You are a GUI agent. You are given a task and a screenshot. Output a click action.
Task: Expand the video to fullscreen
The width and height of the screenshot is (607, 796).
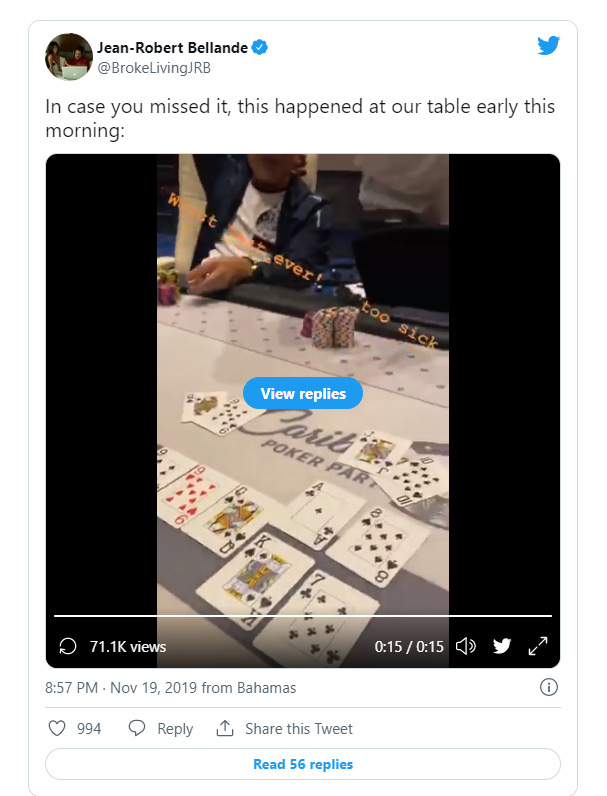(537, 646)
